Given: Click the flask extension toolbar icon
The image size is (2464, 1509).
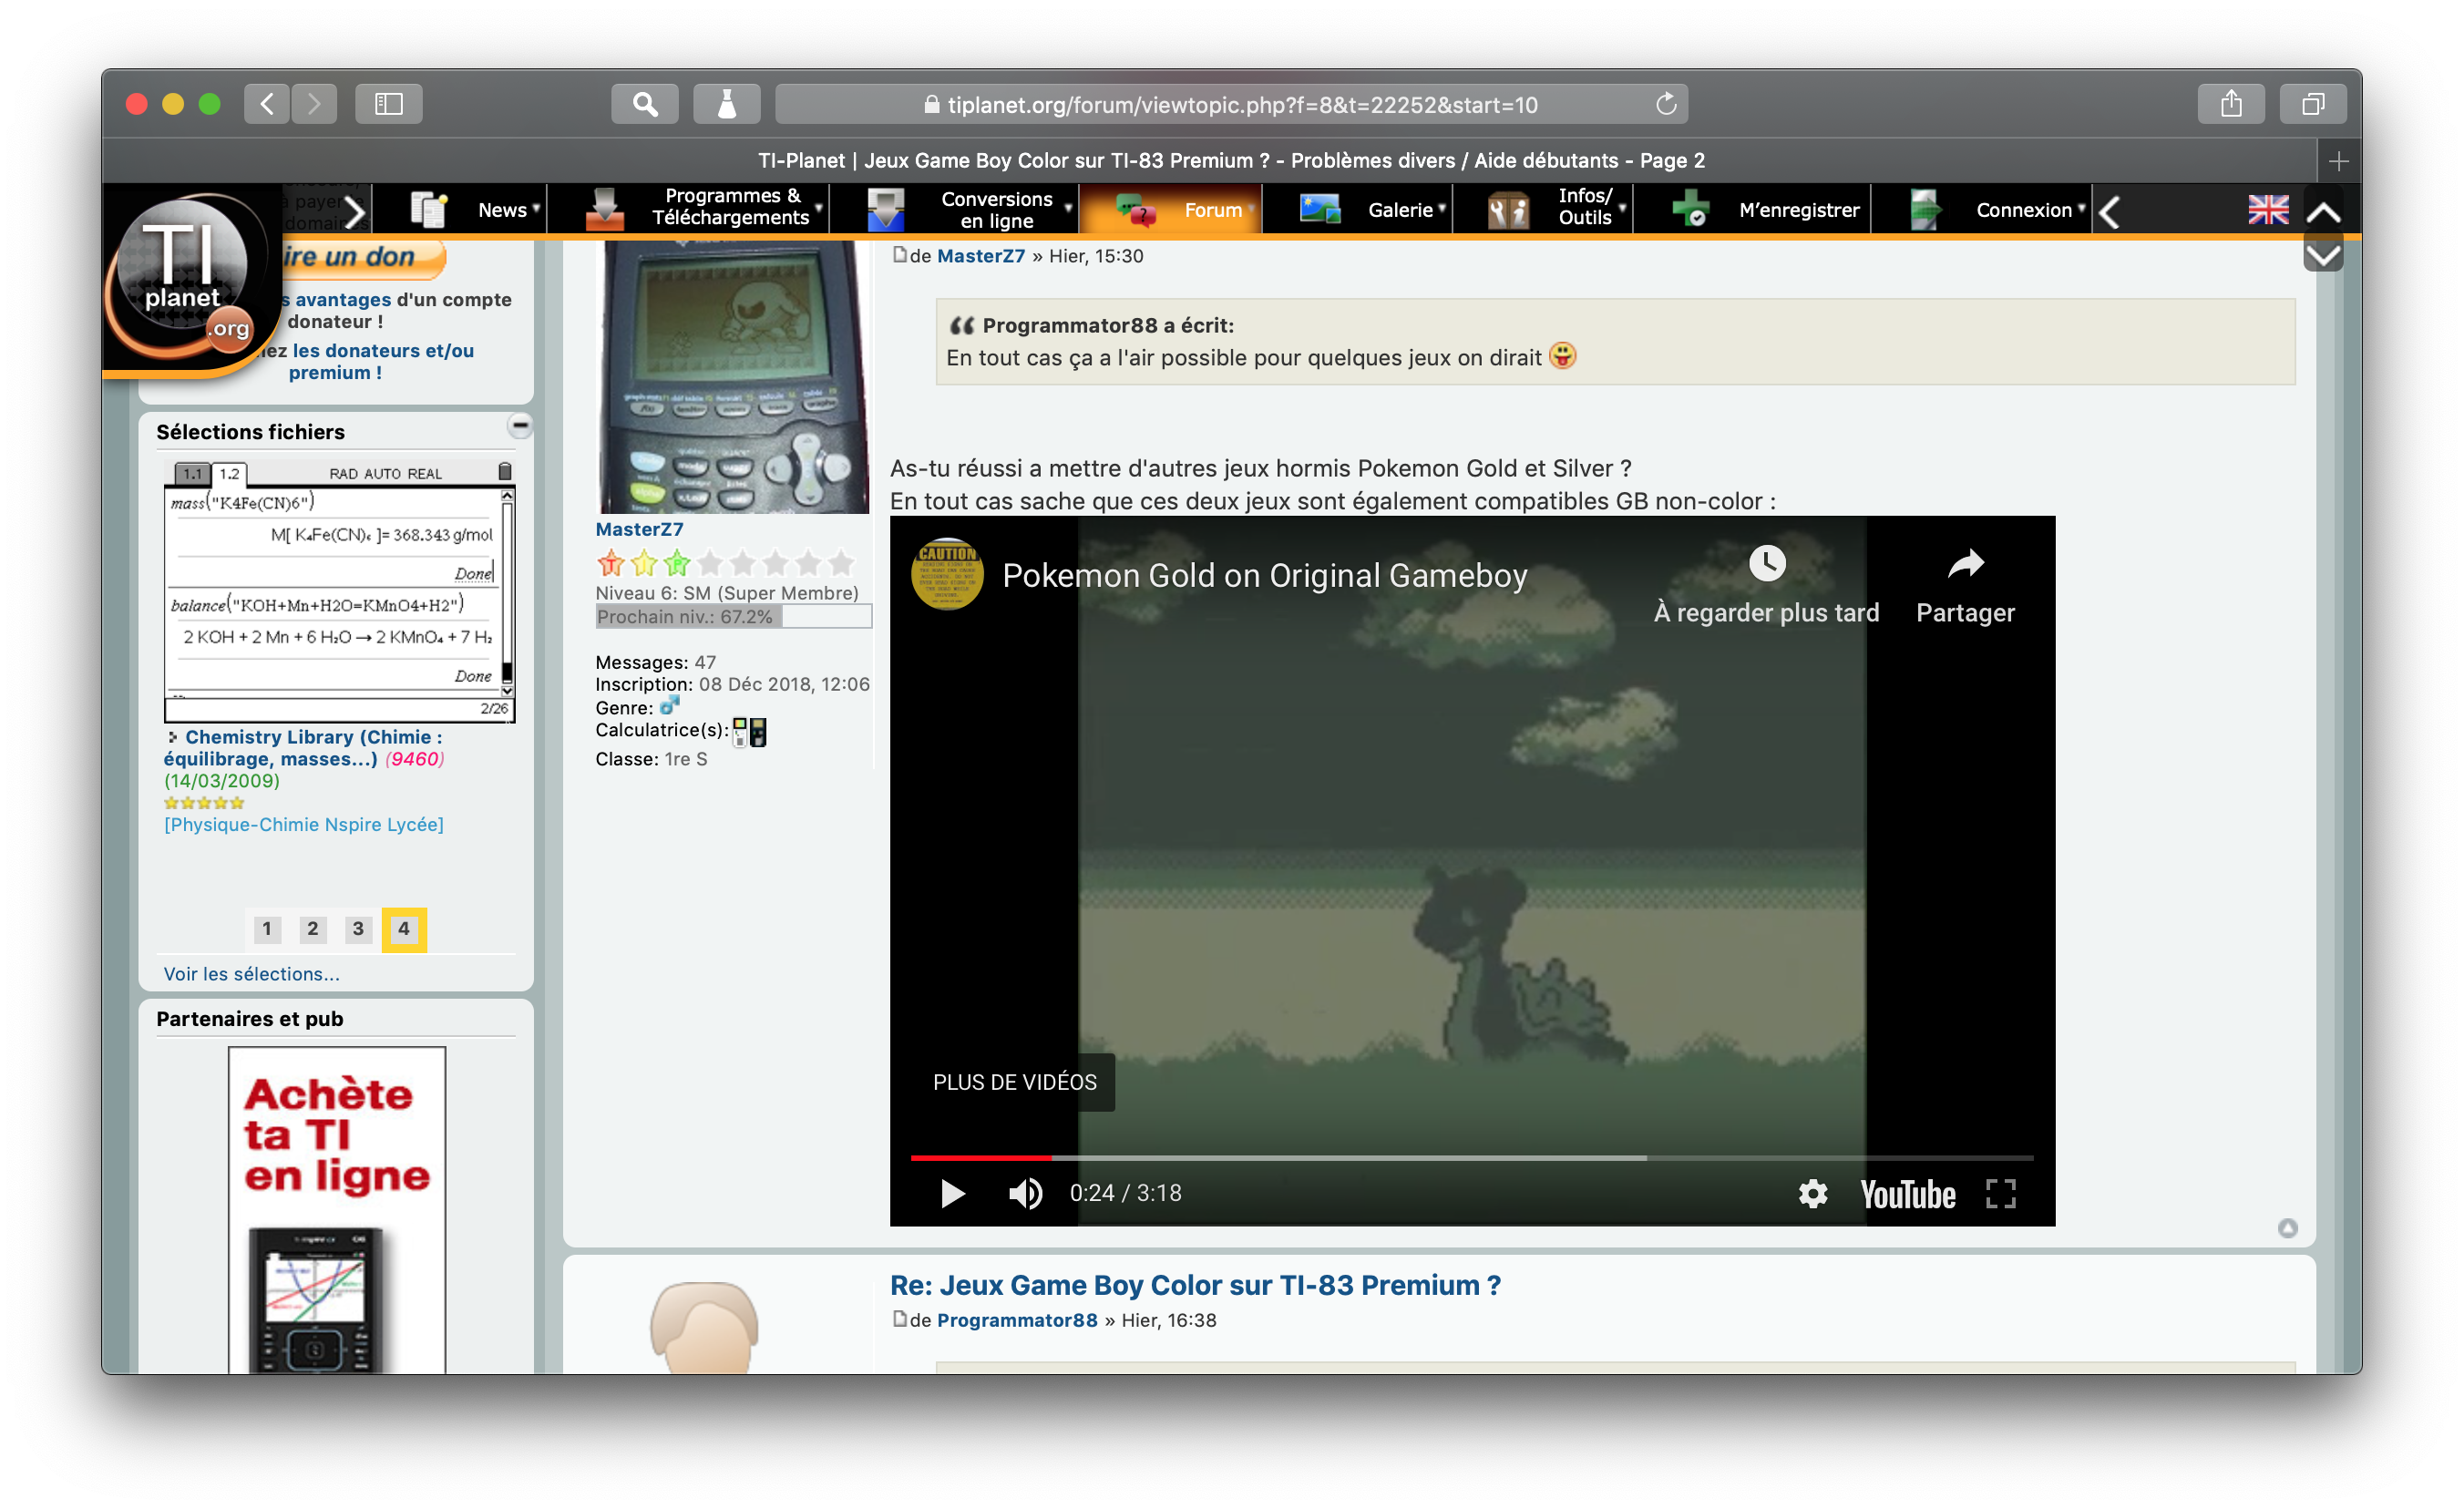Looking at the screenshot, I should click(727, 104).
